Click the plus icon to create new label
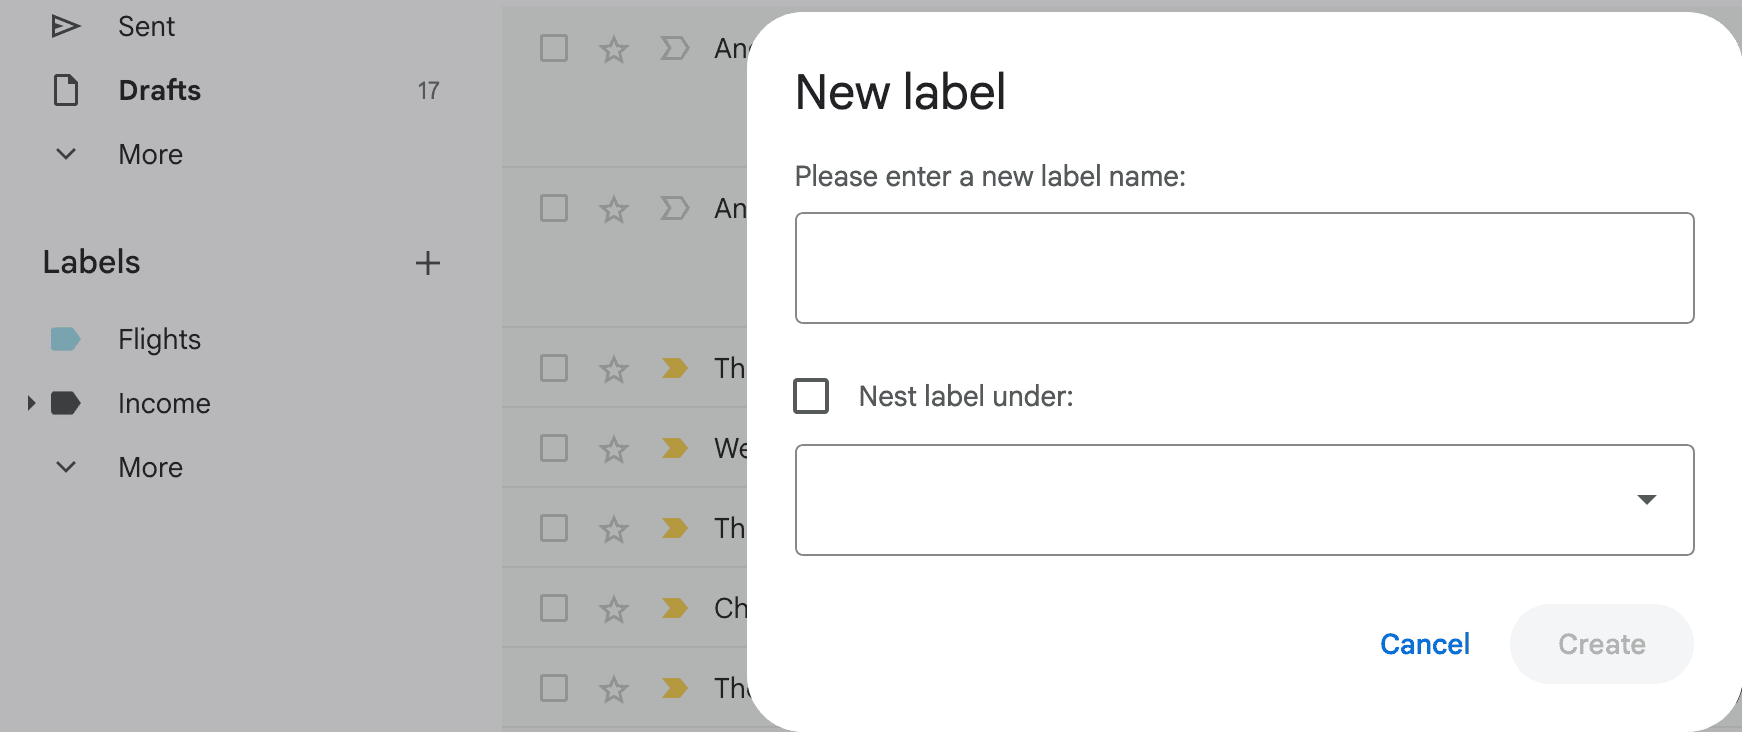This screenshot has height=732, width=1742. 428,262
